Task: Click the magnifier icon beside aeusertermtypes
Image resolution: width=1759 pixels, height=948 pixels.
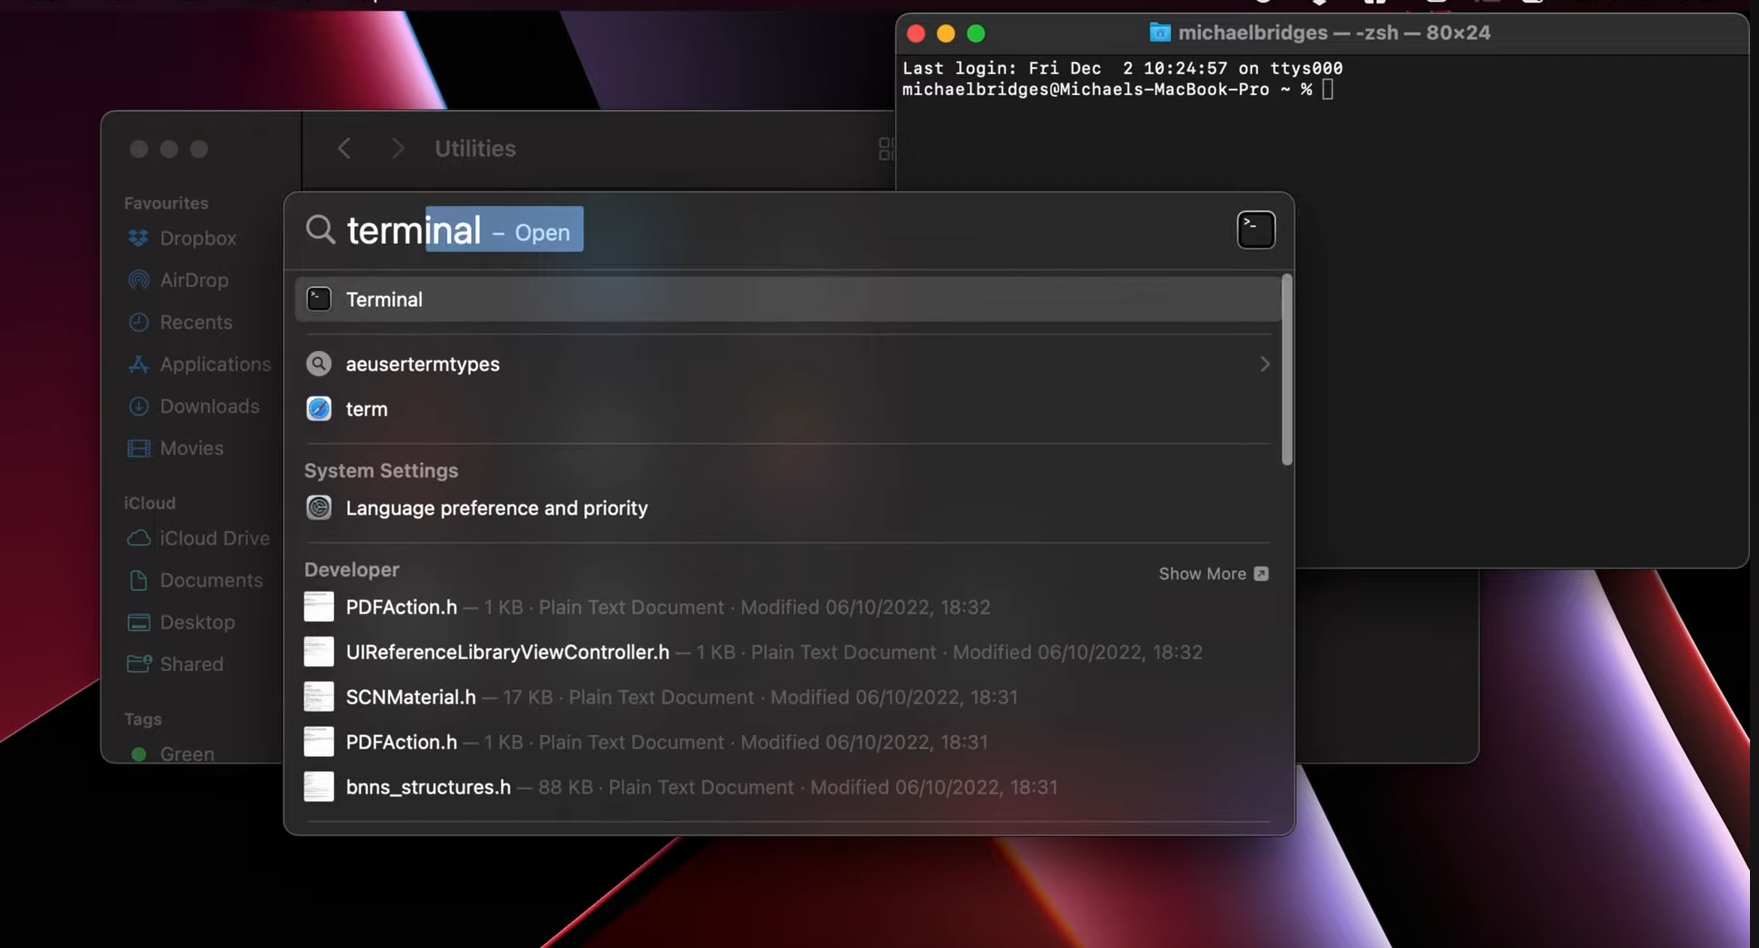Action: pos(319,364)
